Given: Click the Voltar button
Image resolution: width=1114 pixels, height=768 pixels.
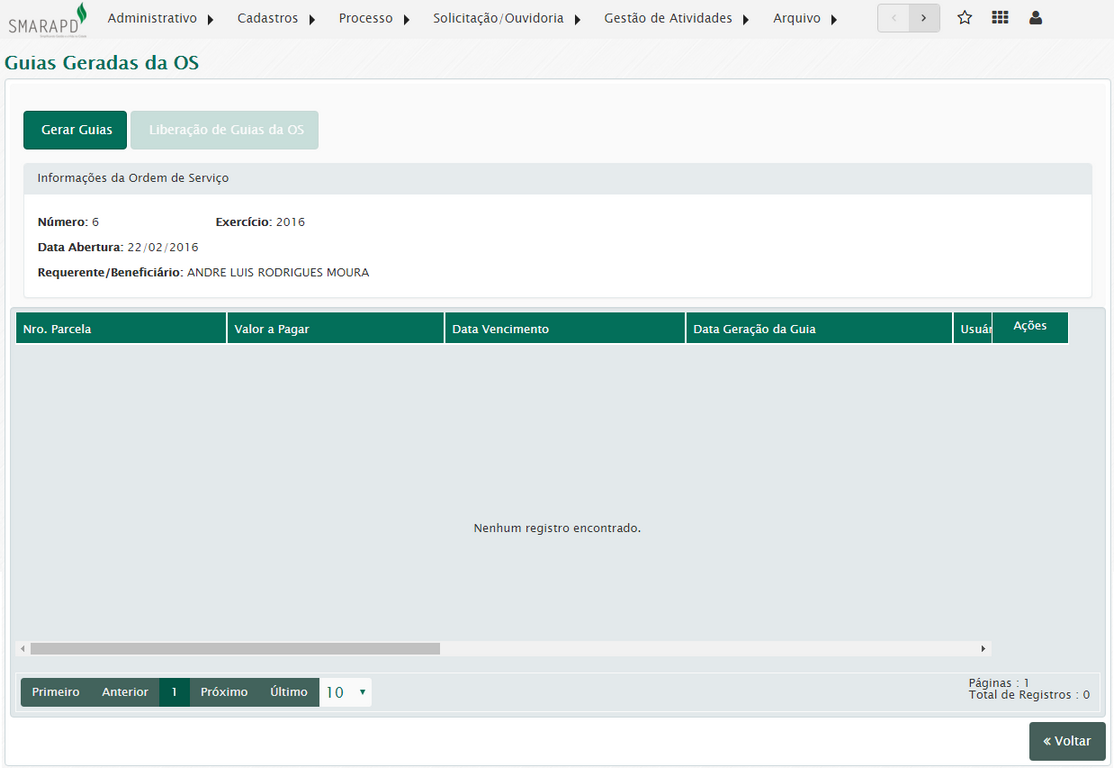Looking at the screenshot, I should click(1067, 741).
